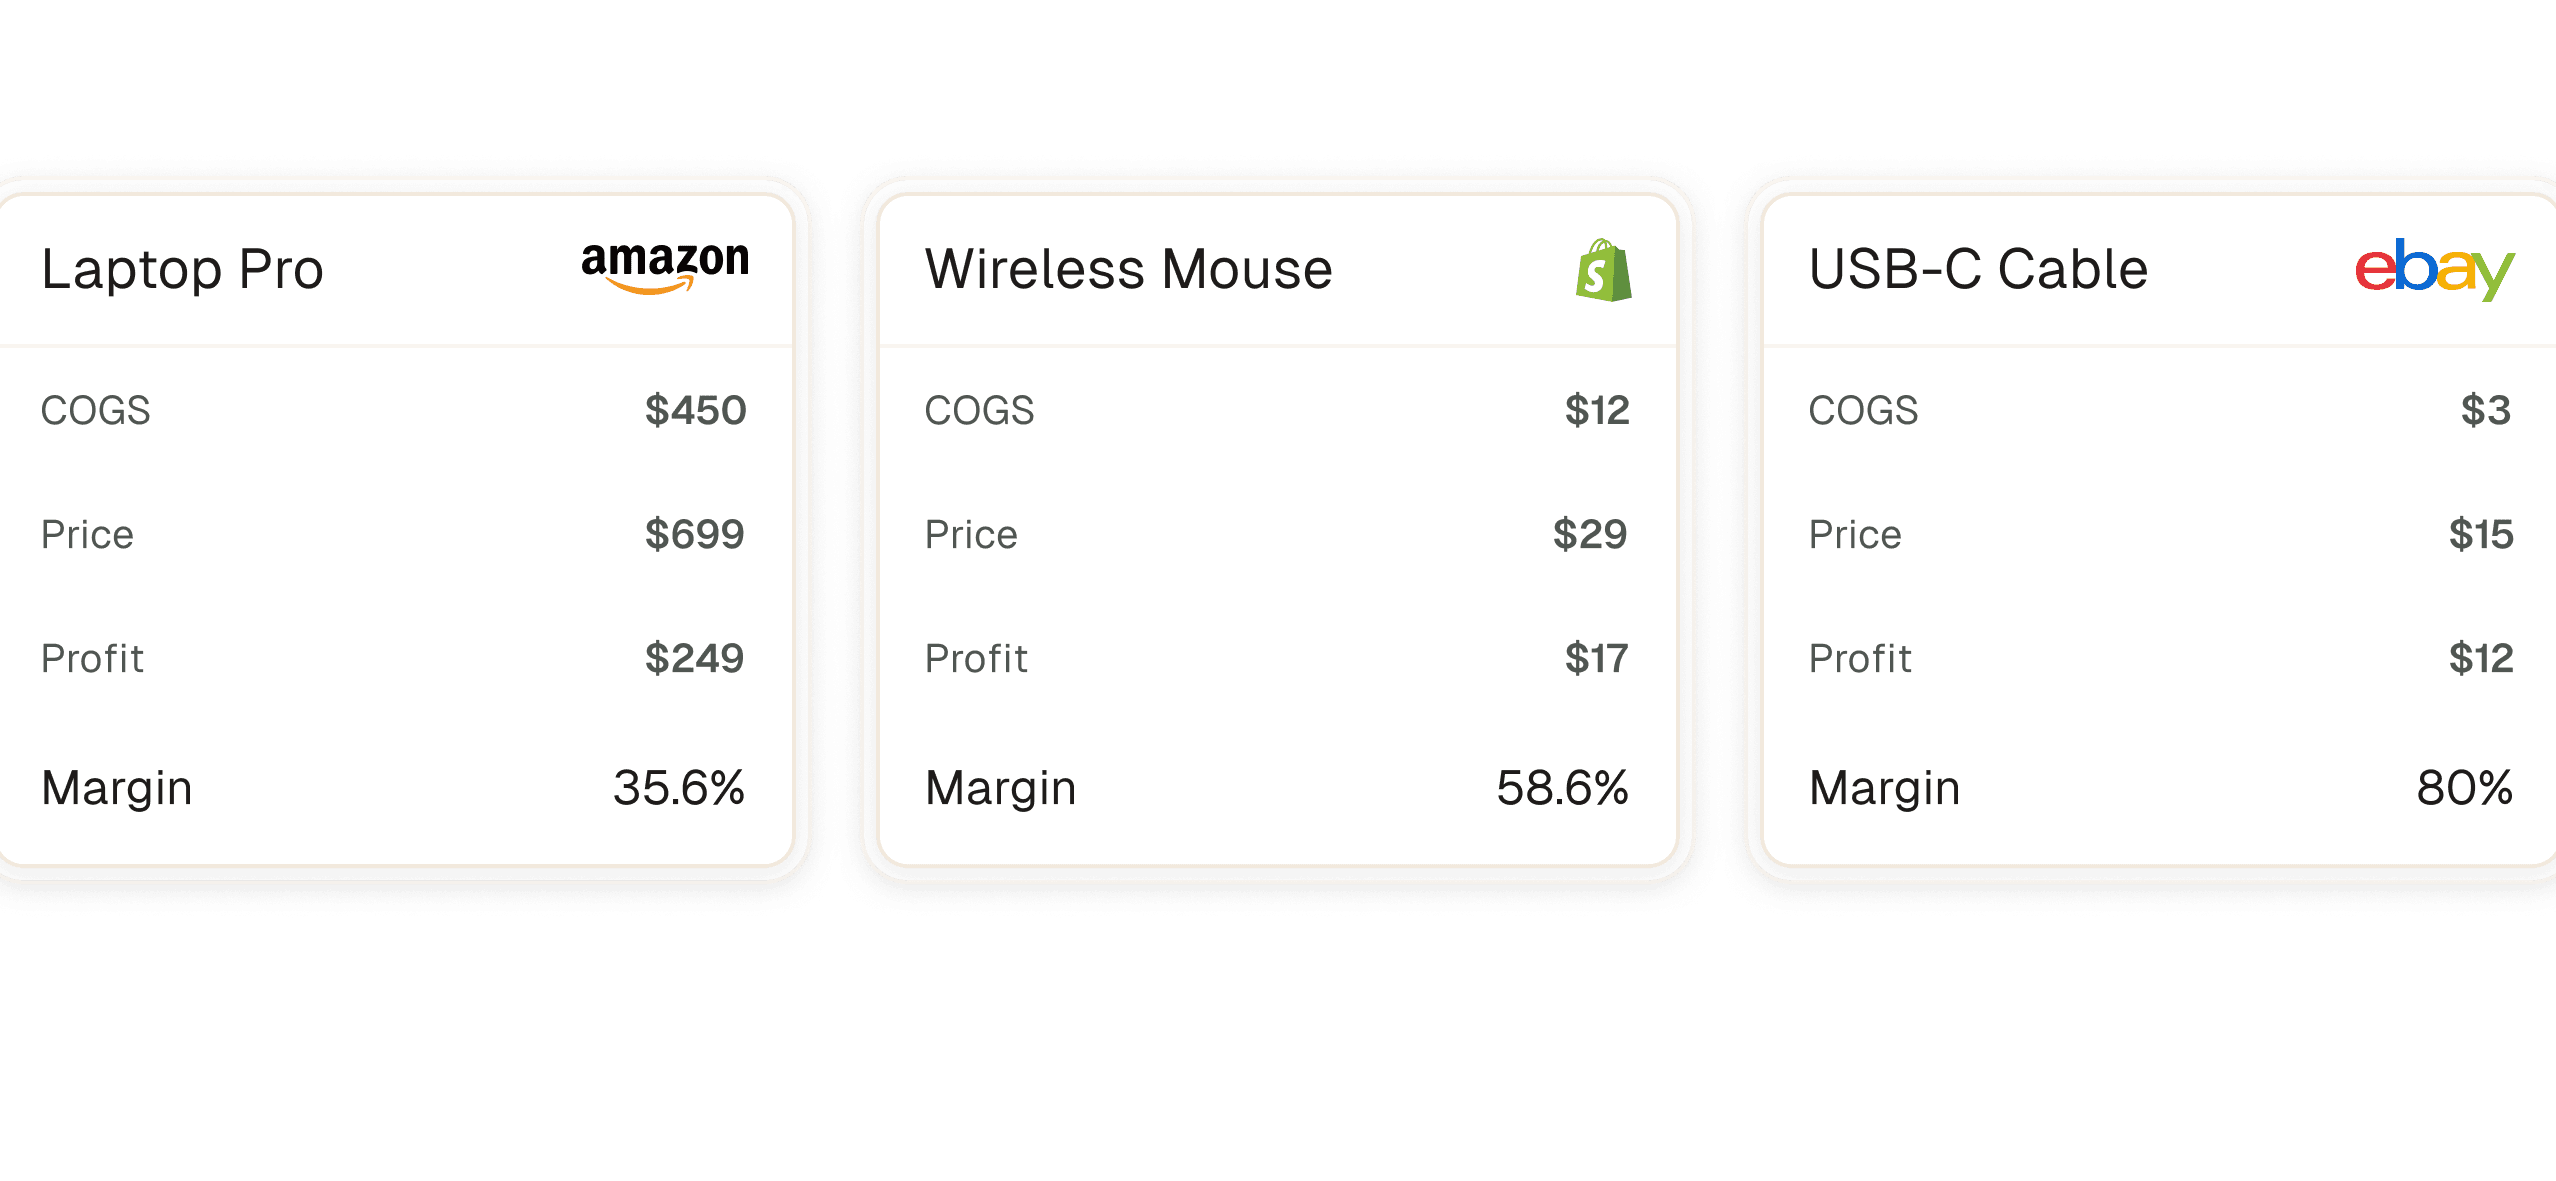
Task: Select the USB-C Cable title
Action: tap(1978, 270)
